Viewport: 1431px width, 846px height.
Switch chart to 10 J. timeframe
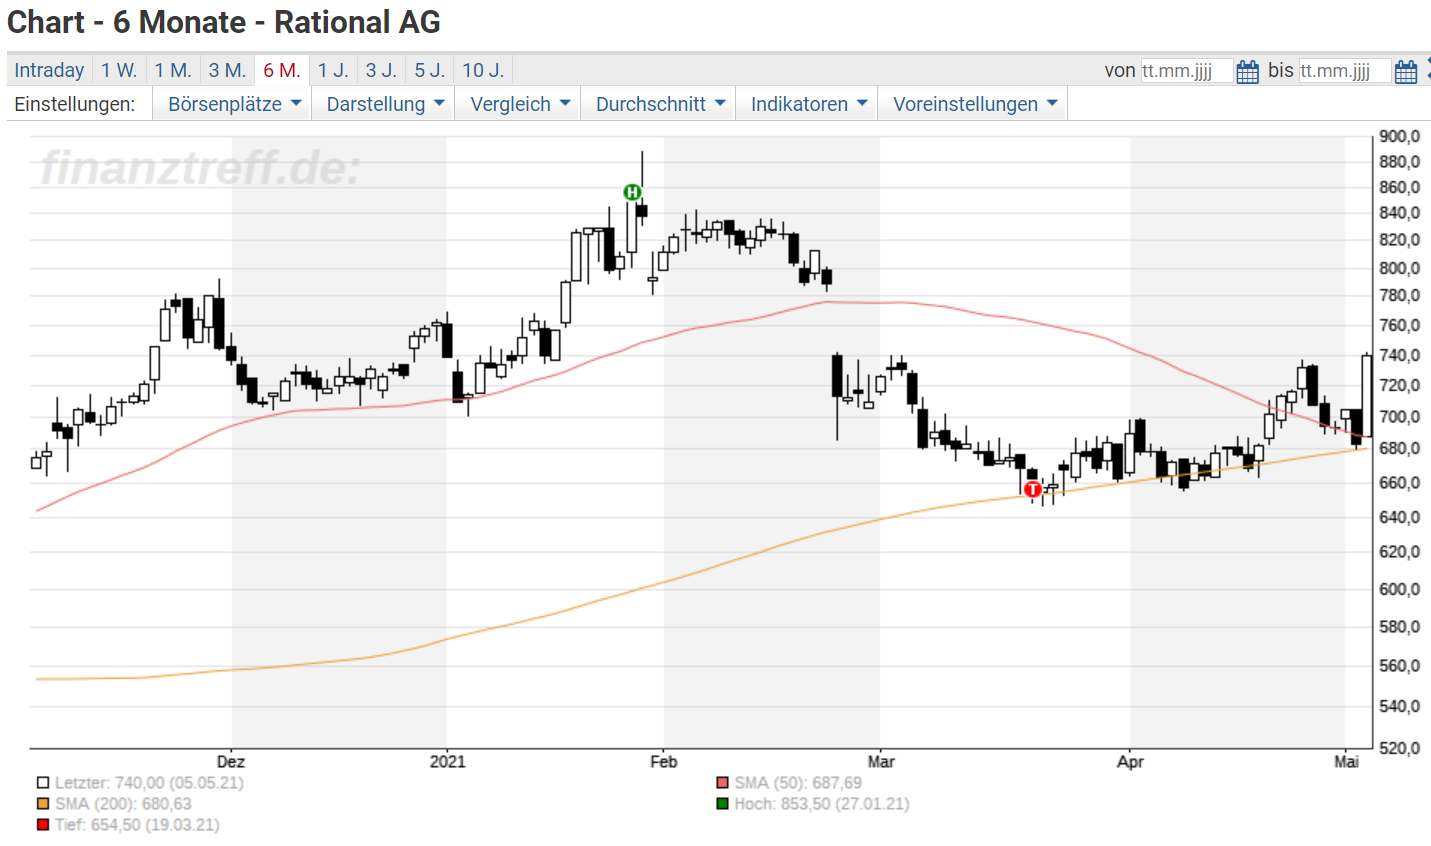483,70
